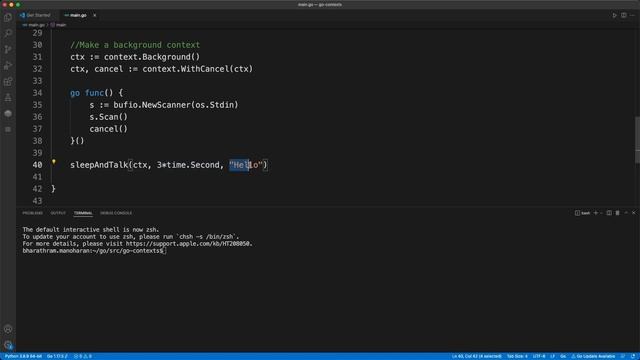The height and width of the screenshot is (360, 640).
Task: Close the terminal panel
Action: [x=634, y=213]
